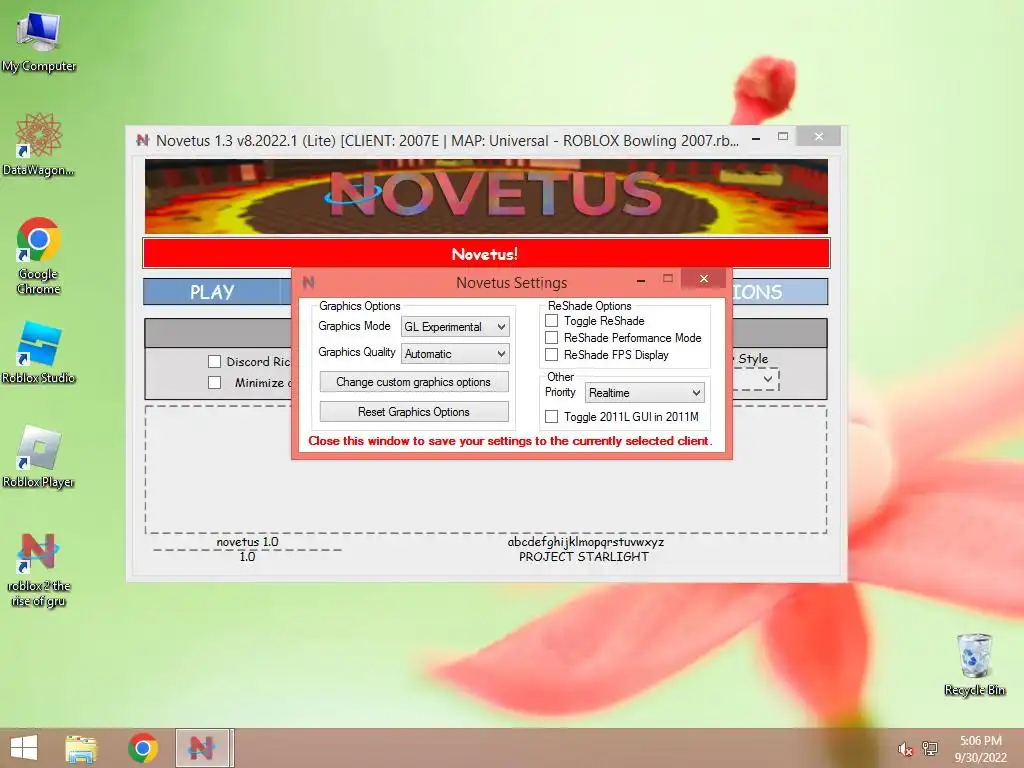
Task: Maximize the Novetus Settings window
Action: point(667,279)
